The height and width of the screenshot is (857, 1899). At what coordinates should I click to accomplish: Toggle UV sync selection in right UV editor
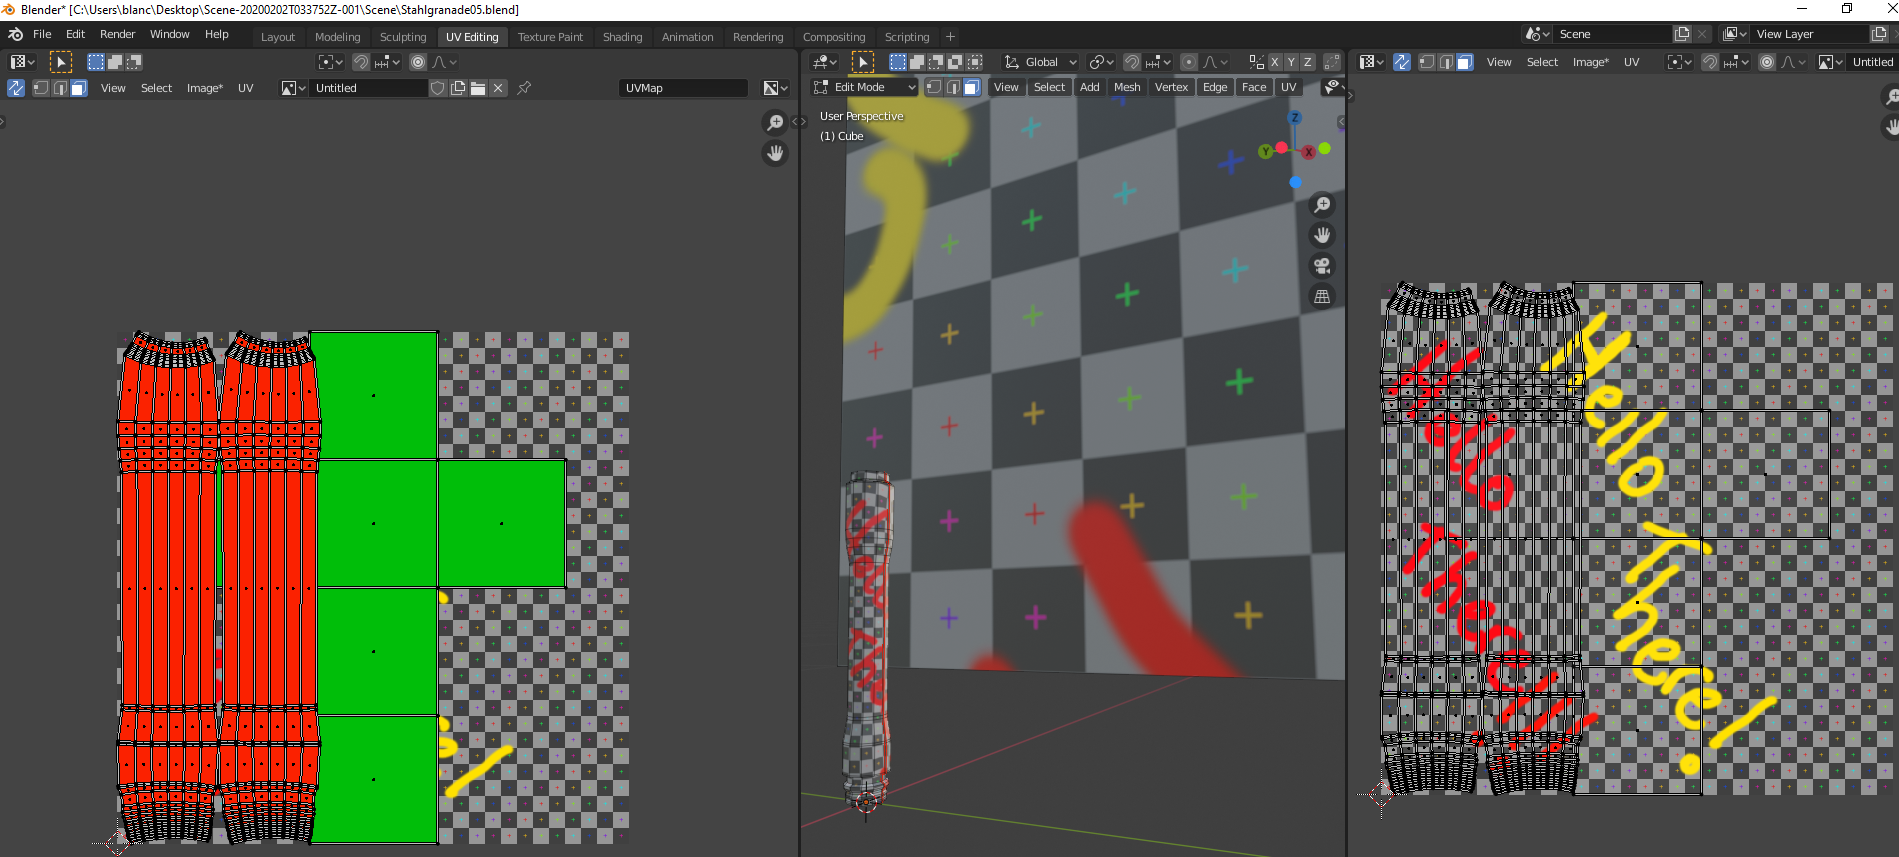point(1402,62)
